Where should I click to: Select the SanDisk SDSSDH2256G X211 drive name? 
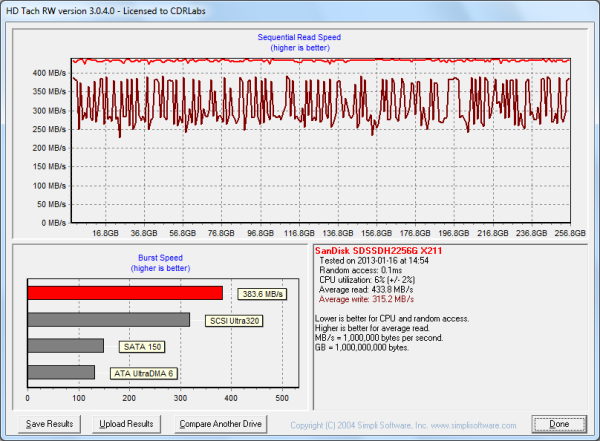point(378,249)
